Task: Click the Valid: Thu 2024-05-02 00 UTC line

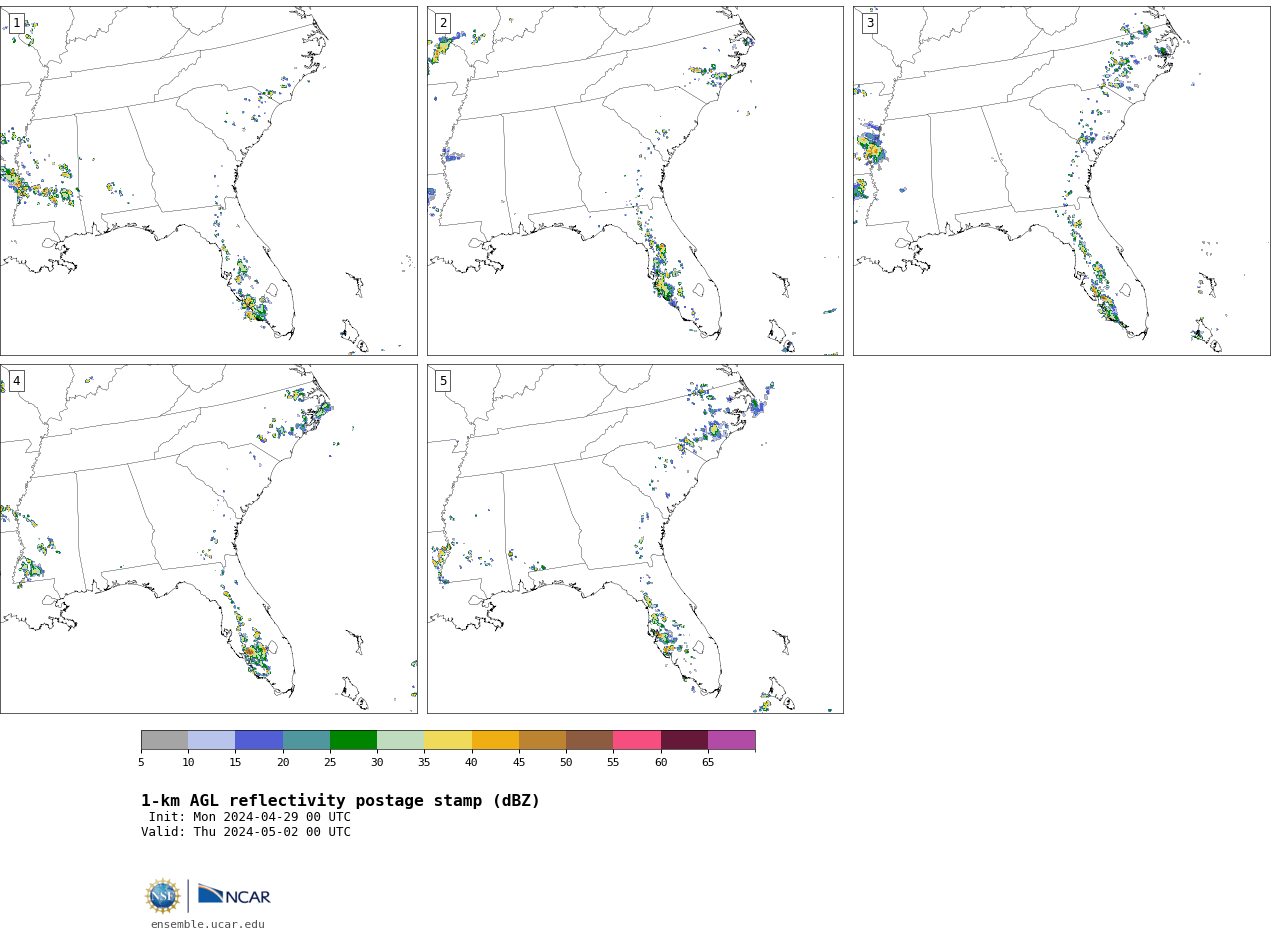Action: (246, 832)
